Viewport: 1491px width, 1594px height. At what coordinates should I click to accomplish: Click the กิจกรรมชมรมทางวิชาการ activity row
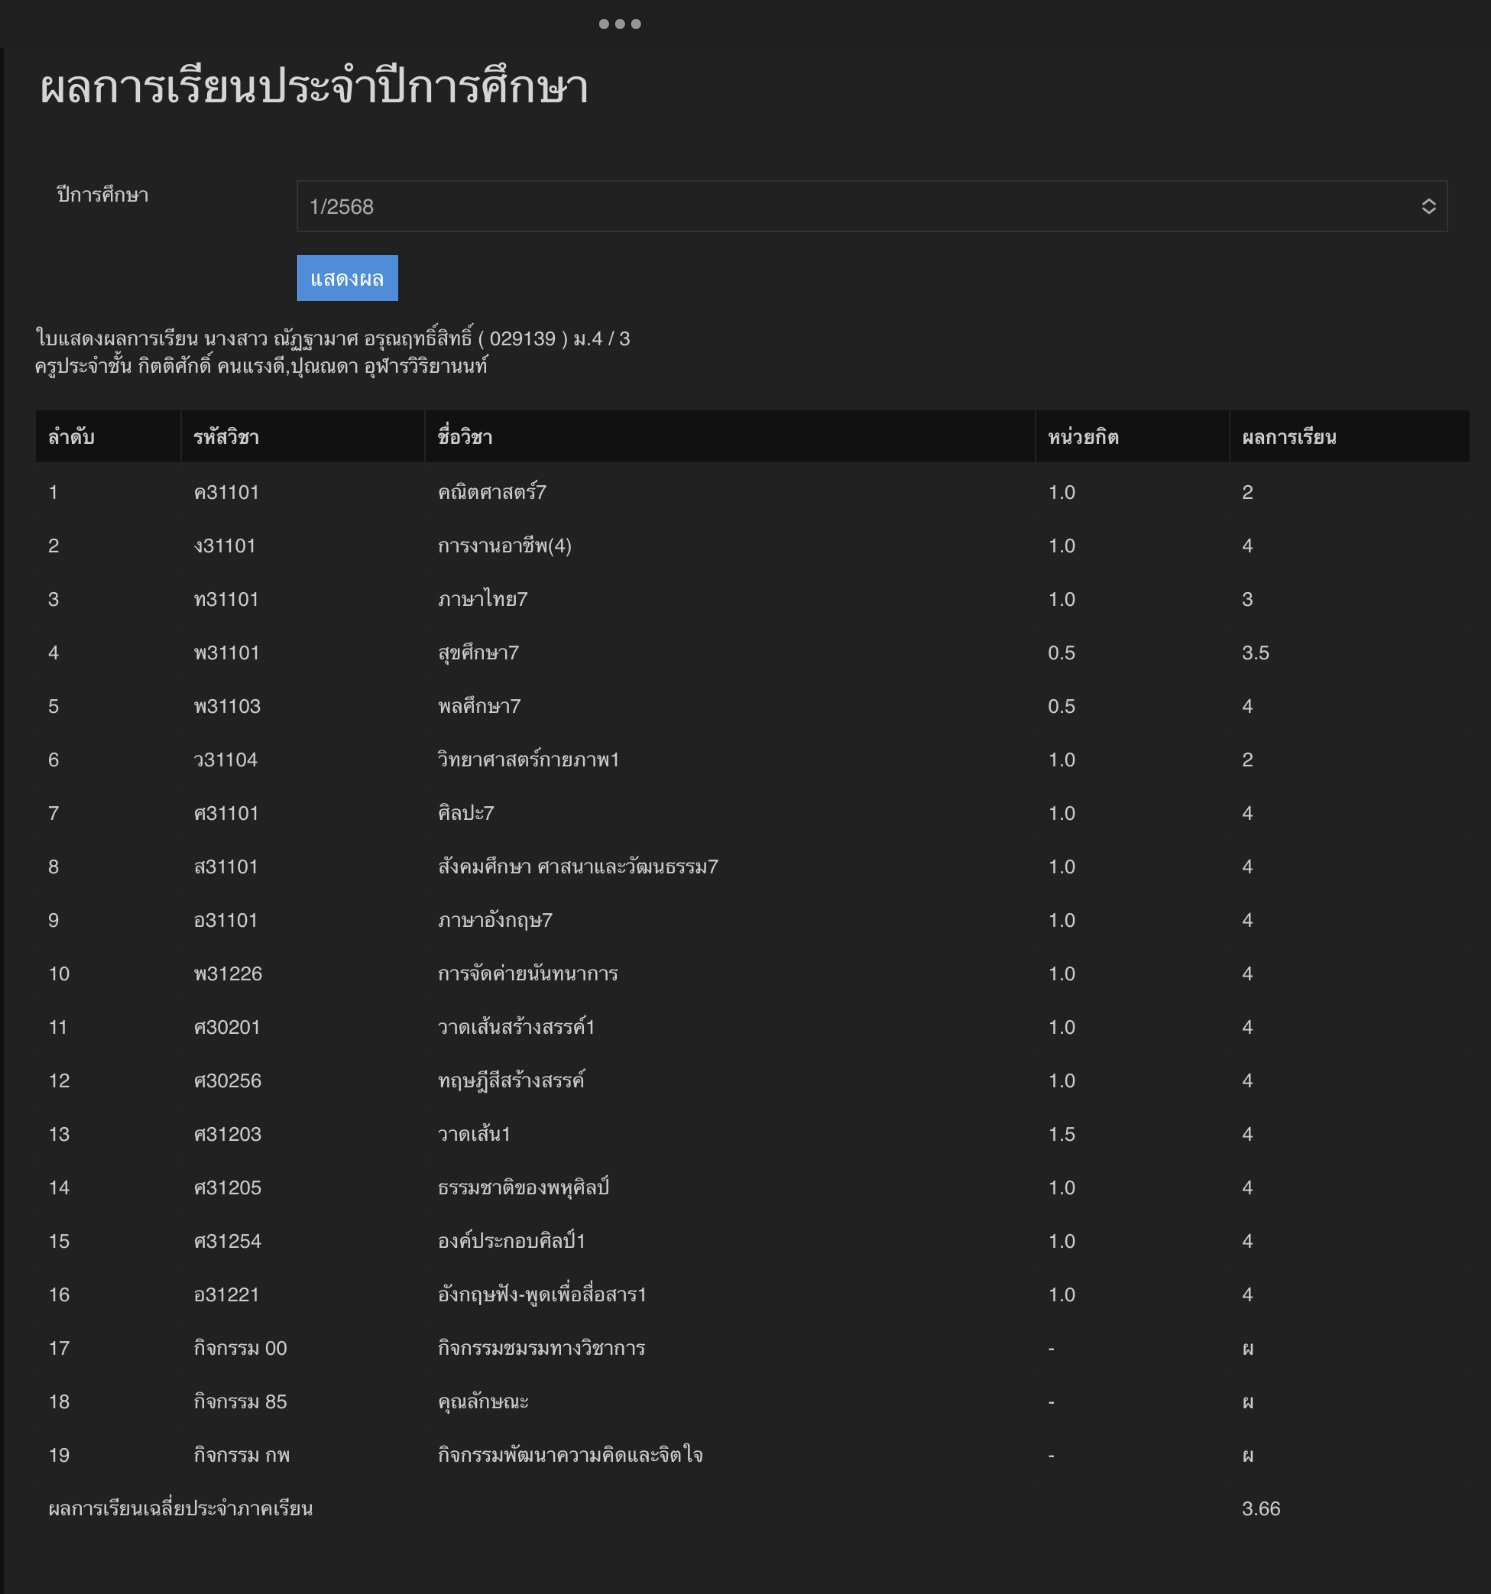click(x=541, y=1348)
